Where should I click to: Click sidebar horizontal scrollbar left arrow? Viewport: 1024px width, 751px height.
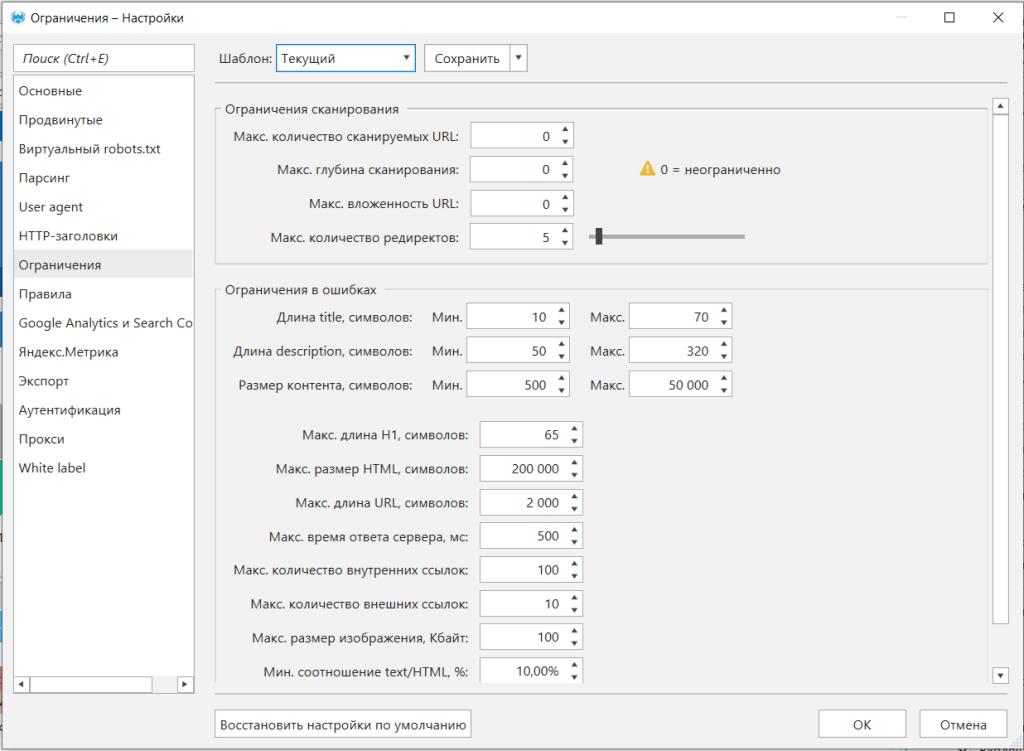22,684
